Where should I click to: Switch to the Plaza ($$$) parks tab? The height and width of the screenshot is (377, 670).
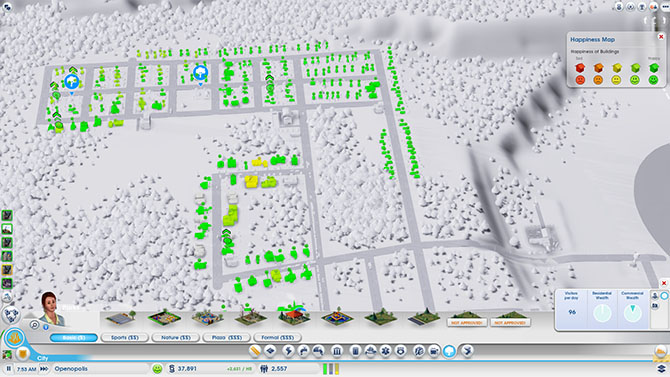[x=227, y=337]
